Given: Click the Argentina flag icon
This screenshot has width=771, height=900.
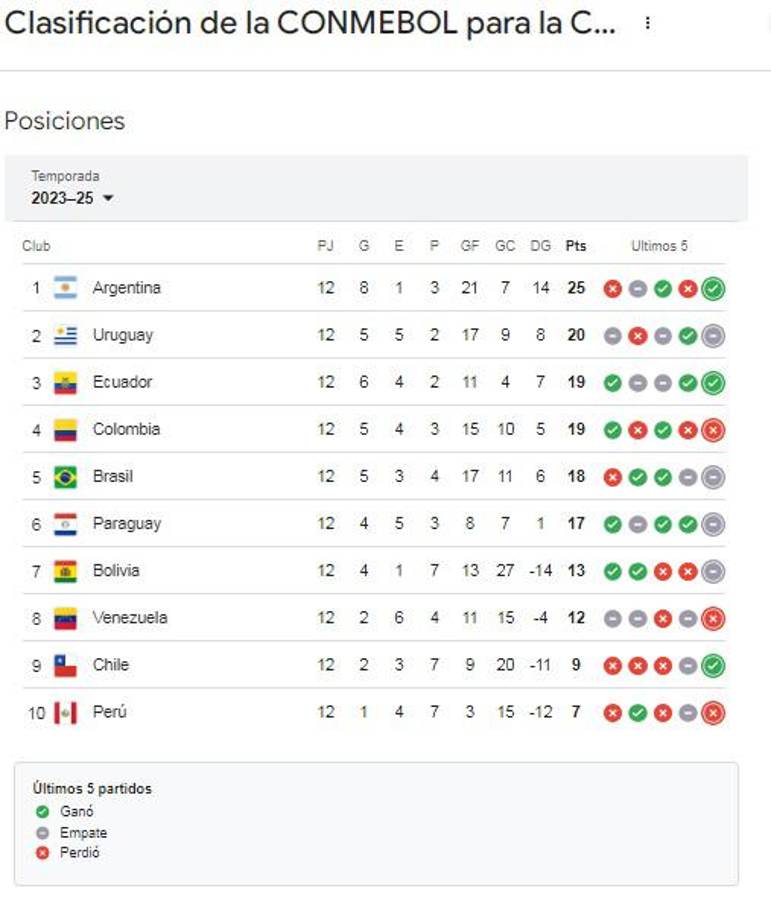Looking at the screenshot, I should point(66,288).
